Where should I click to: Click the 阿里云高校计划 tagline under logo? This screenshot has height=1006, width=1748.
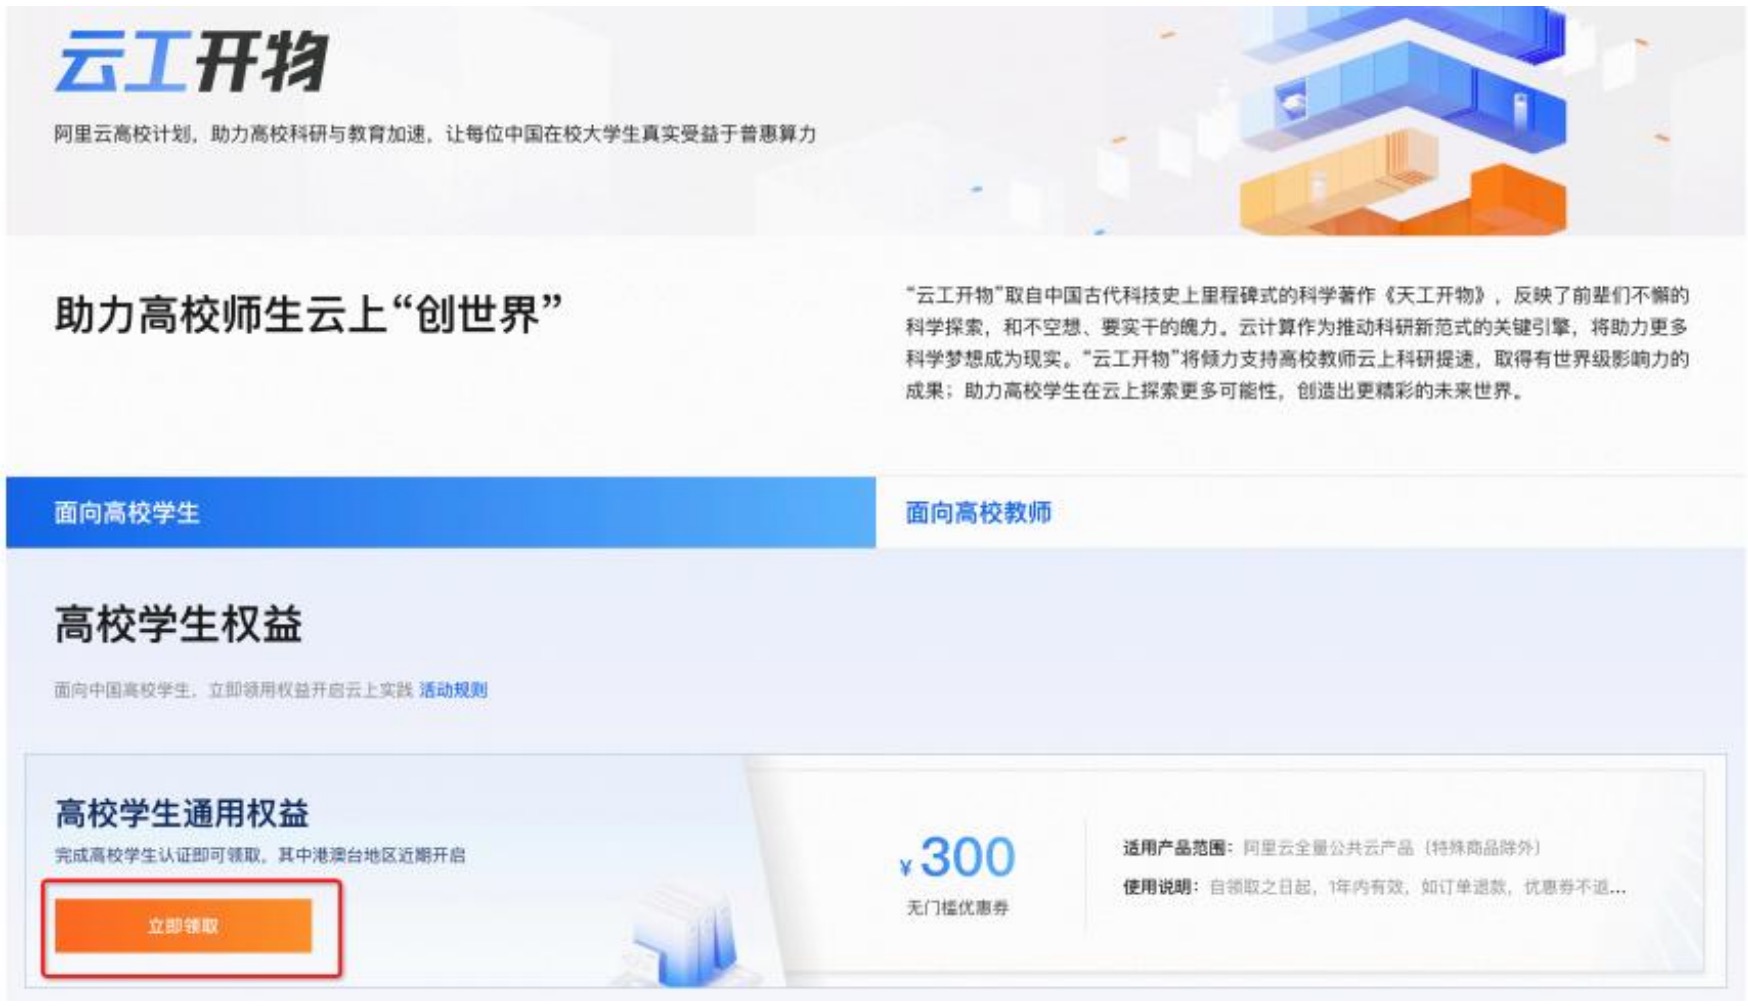(435, 134)
